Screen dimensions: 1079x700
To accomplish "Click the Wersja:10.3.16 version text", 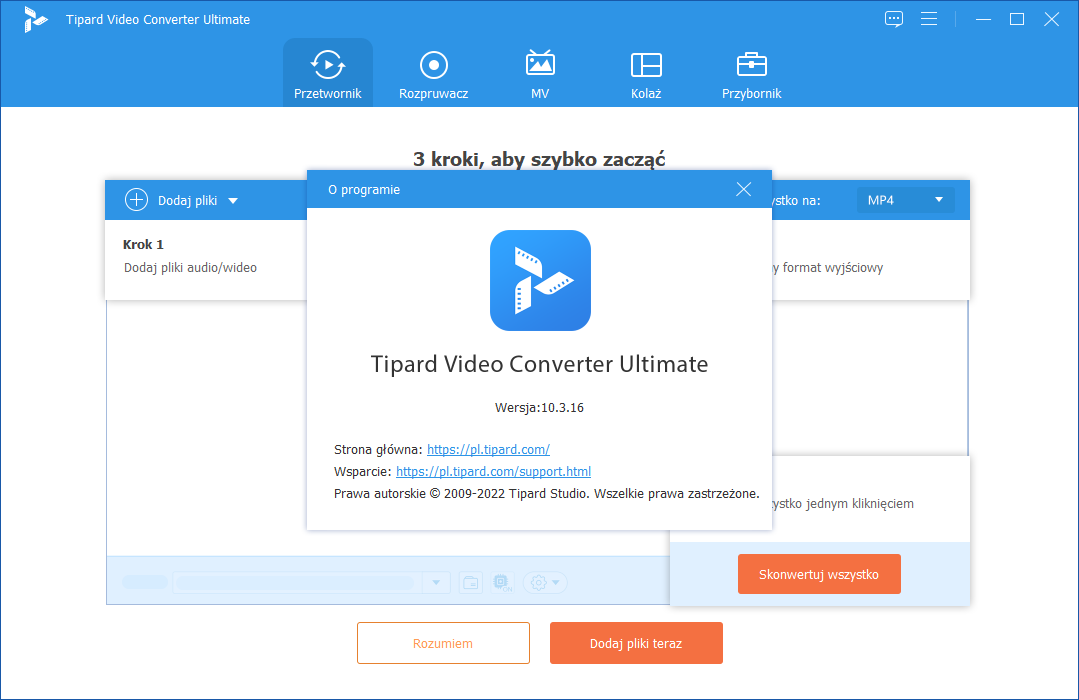I will (540, 407).
